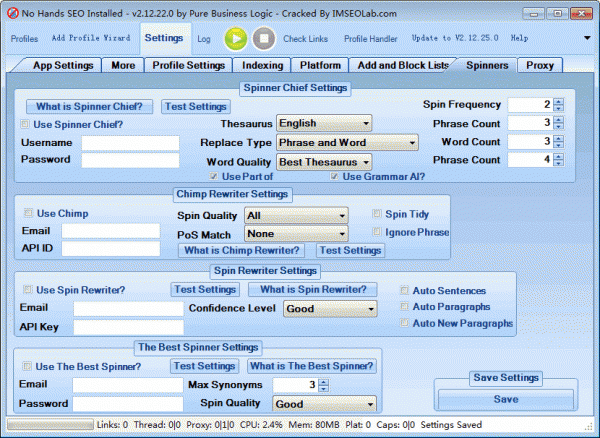Click the Settings Saved status text

coord(451,425)
